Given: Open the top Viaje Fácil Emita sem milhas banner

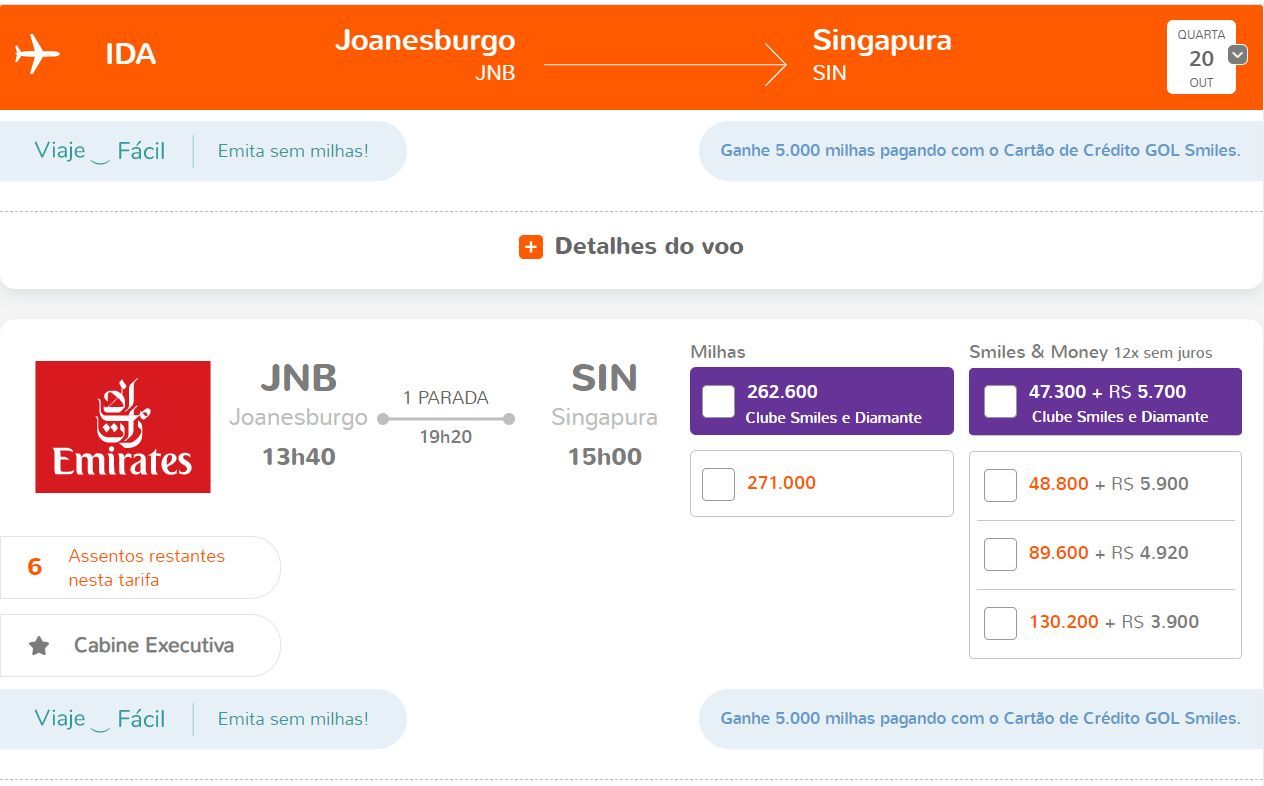Looking at the screenshot, I should (x=203, y=151).
